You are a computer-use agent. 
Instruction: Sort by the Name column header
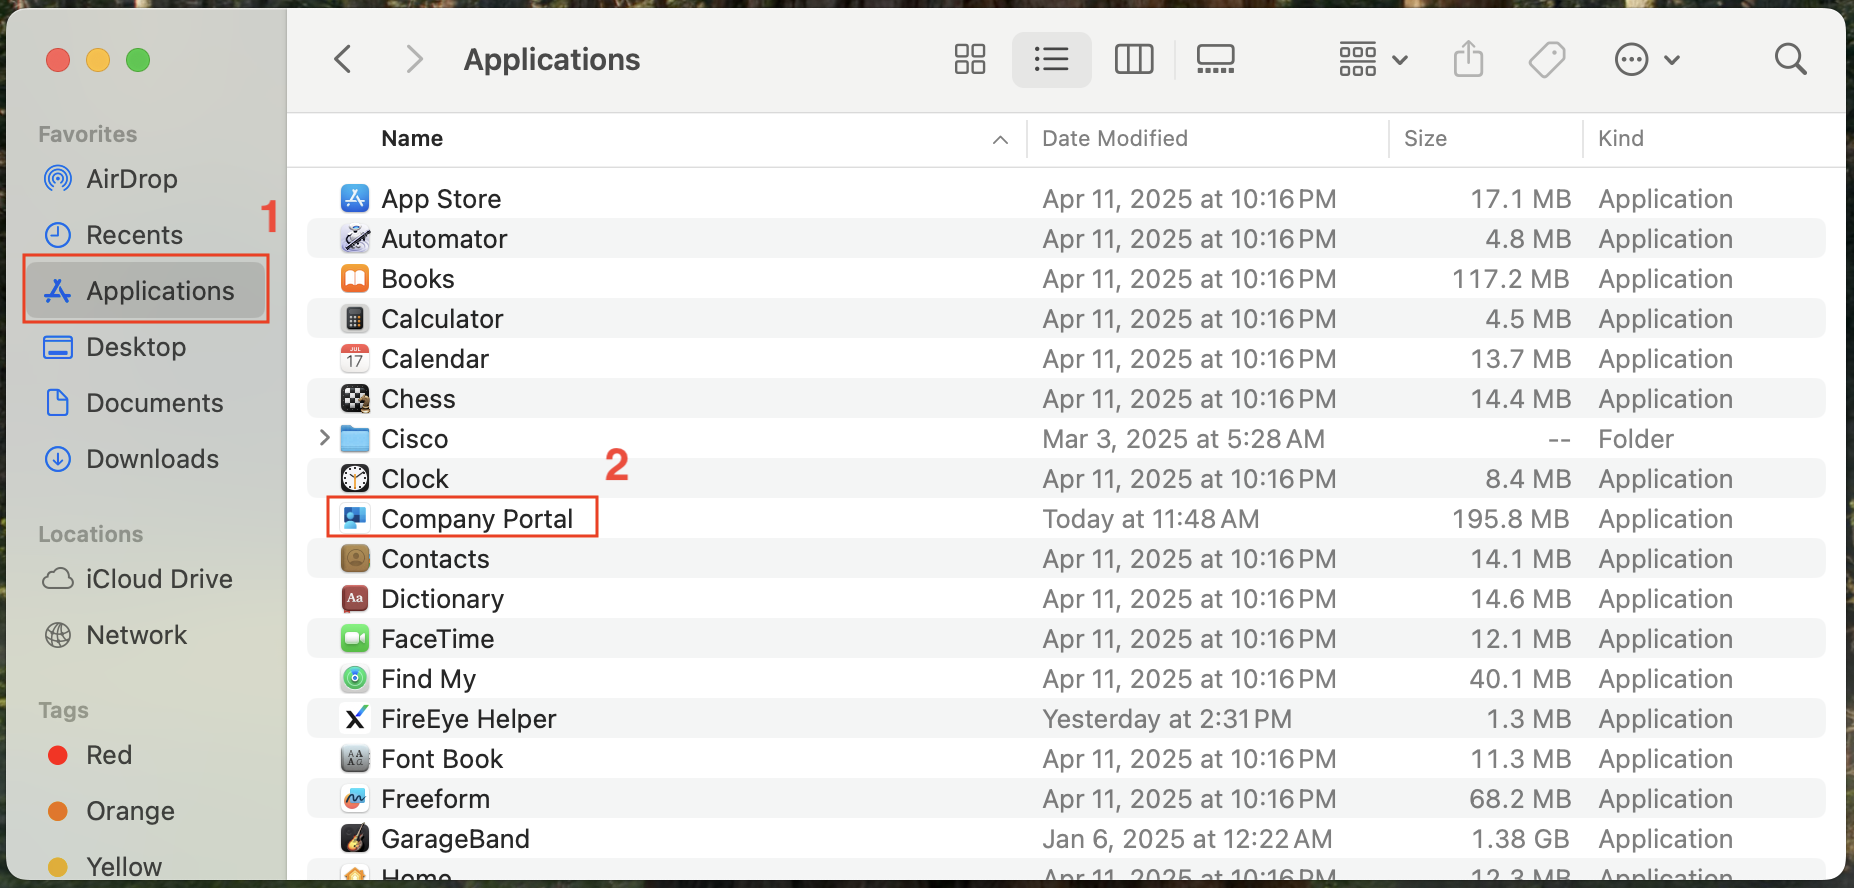click(412, 138)
